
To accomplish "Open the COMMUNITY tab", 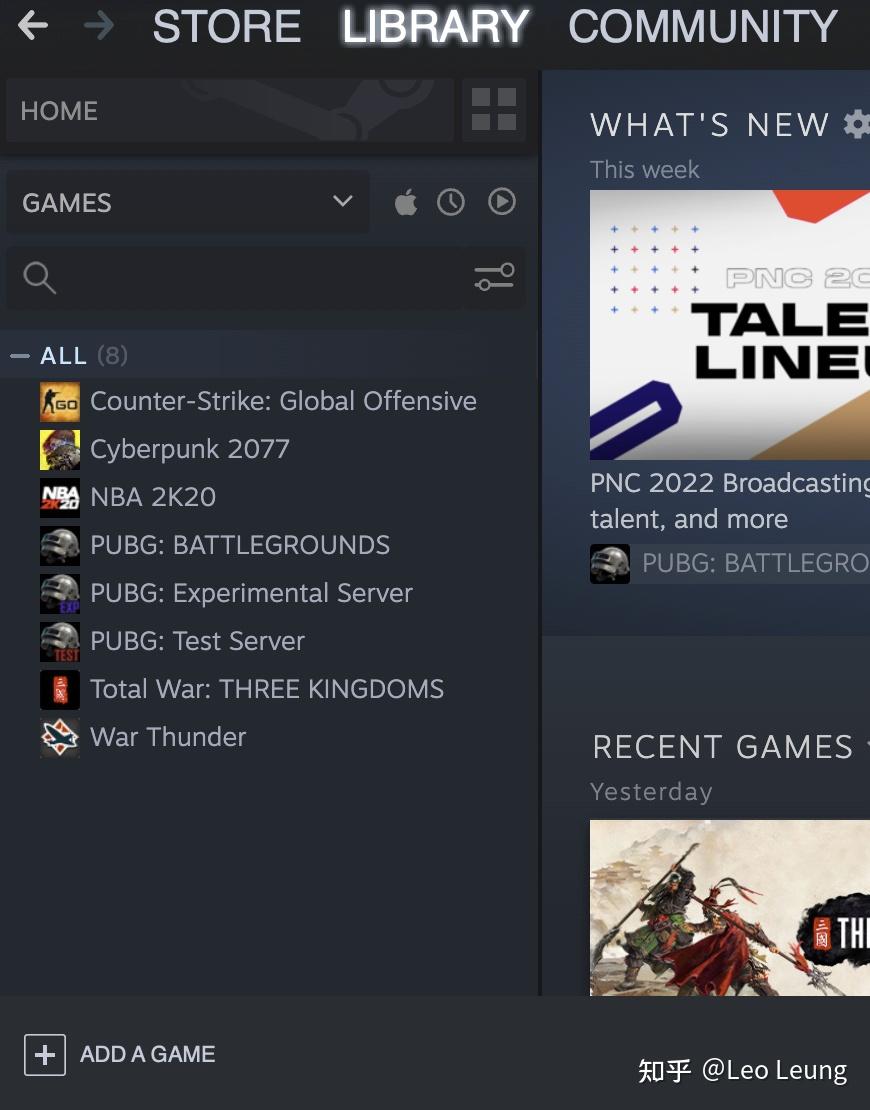I will 703,27.
